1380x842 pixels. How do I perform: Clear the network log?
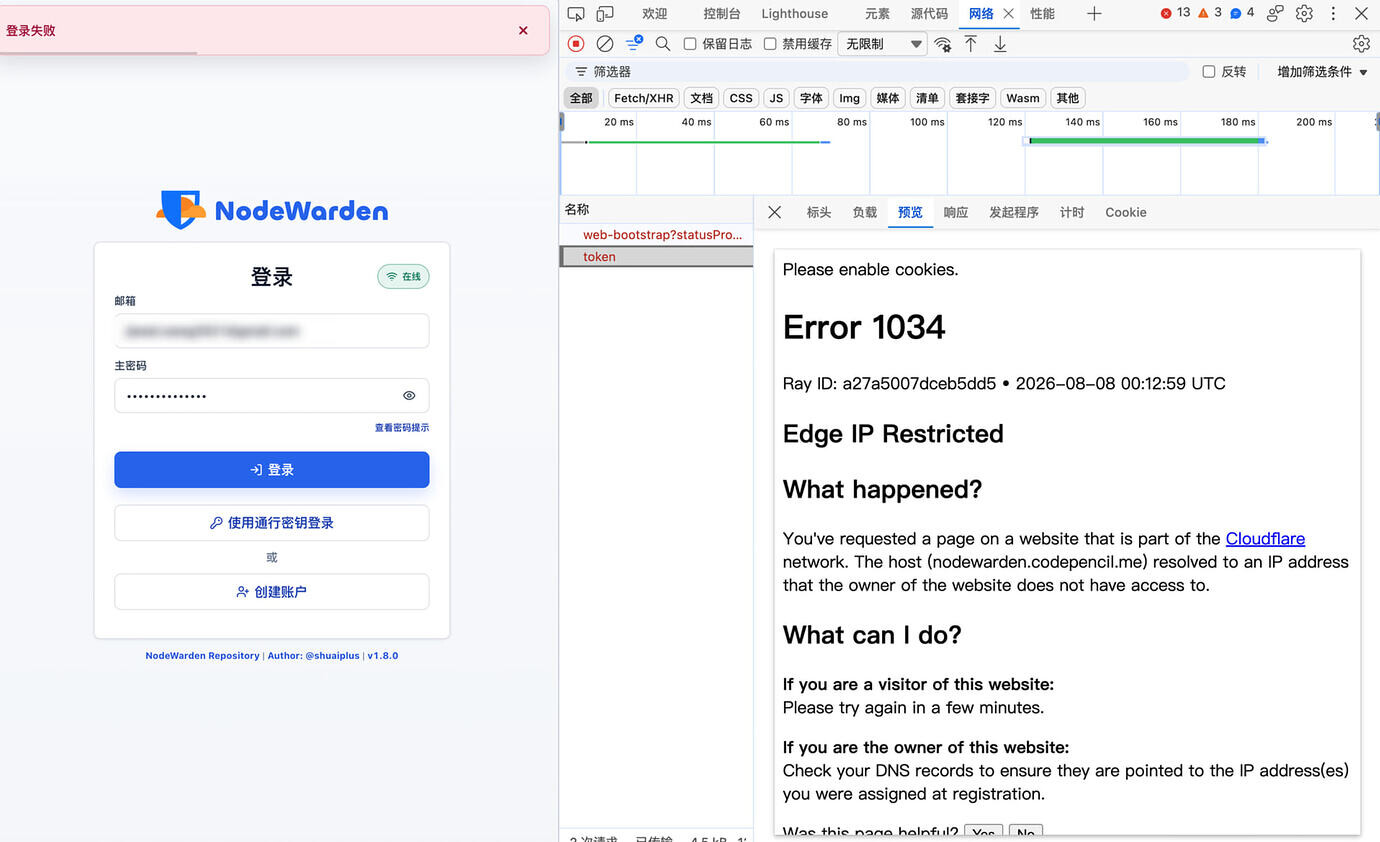click(x=605, y=44)
